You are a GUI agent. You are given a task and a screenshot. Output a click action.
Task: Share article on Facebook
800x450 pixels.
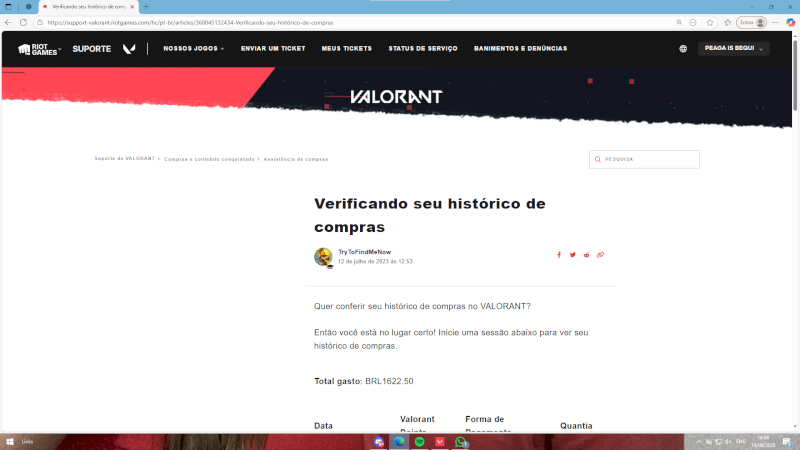tap(559, 255)
